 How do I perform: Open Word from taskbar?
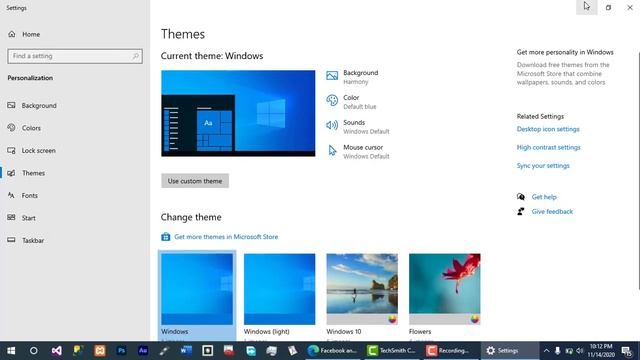click(x=186, y=351)
